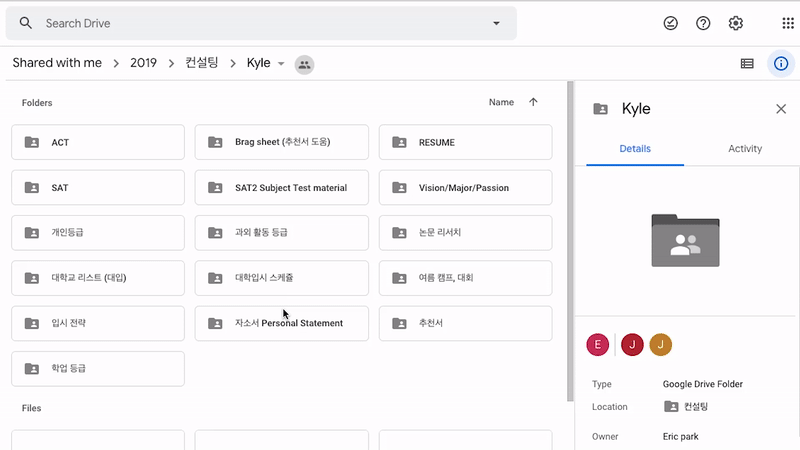The image size is (800, 450).
Task: Open the Settings gear icon
Action: 736,23
